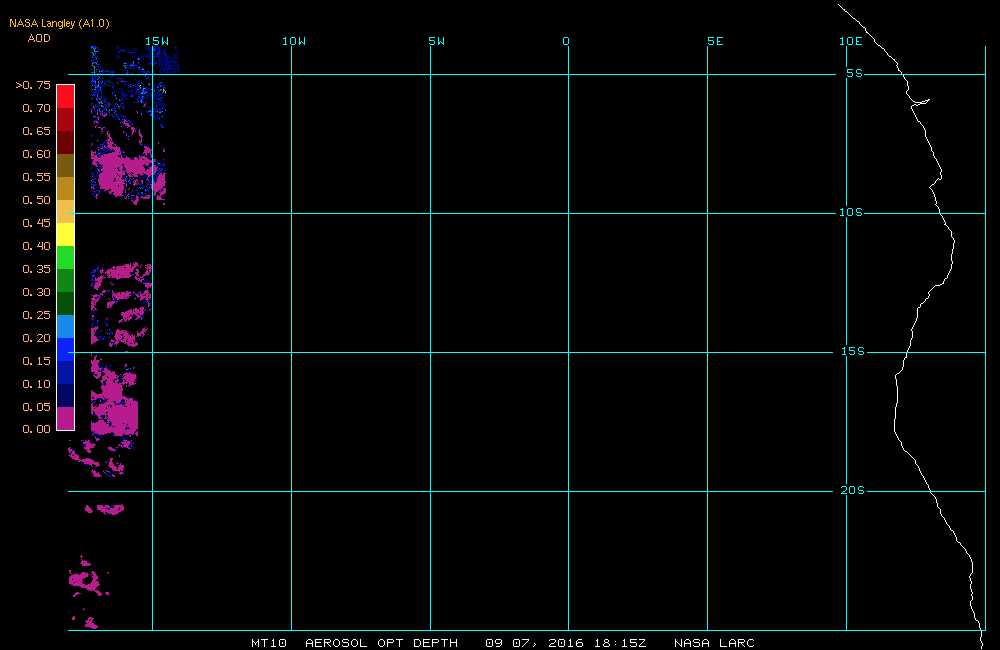
Task: Click the '0.10' legend value
Action: [36, 383]
